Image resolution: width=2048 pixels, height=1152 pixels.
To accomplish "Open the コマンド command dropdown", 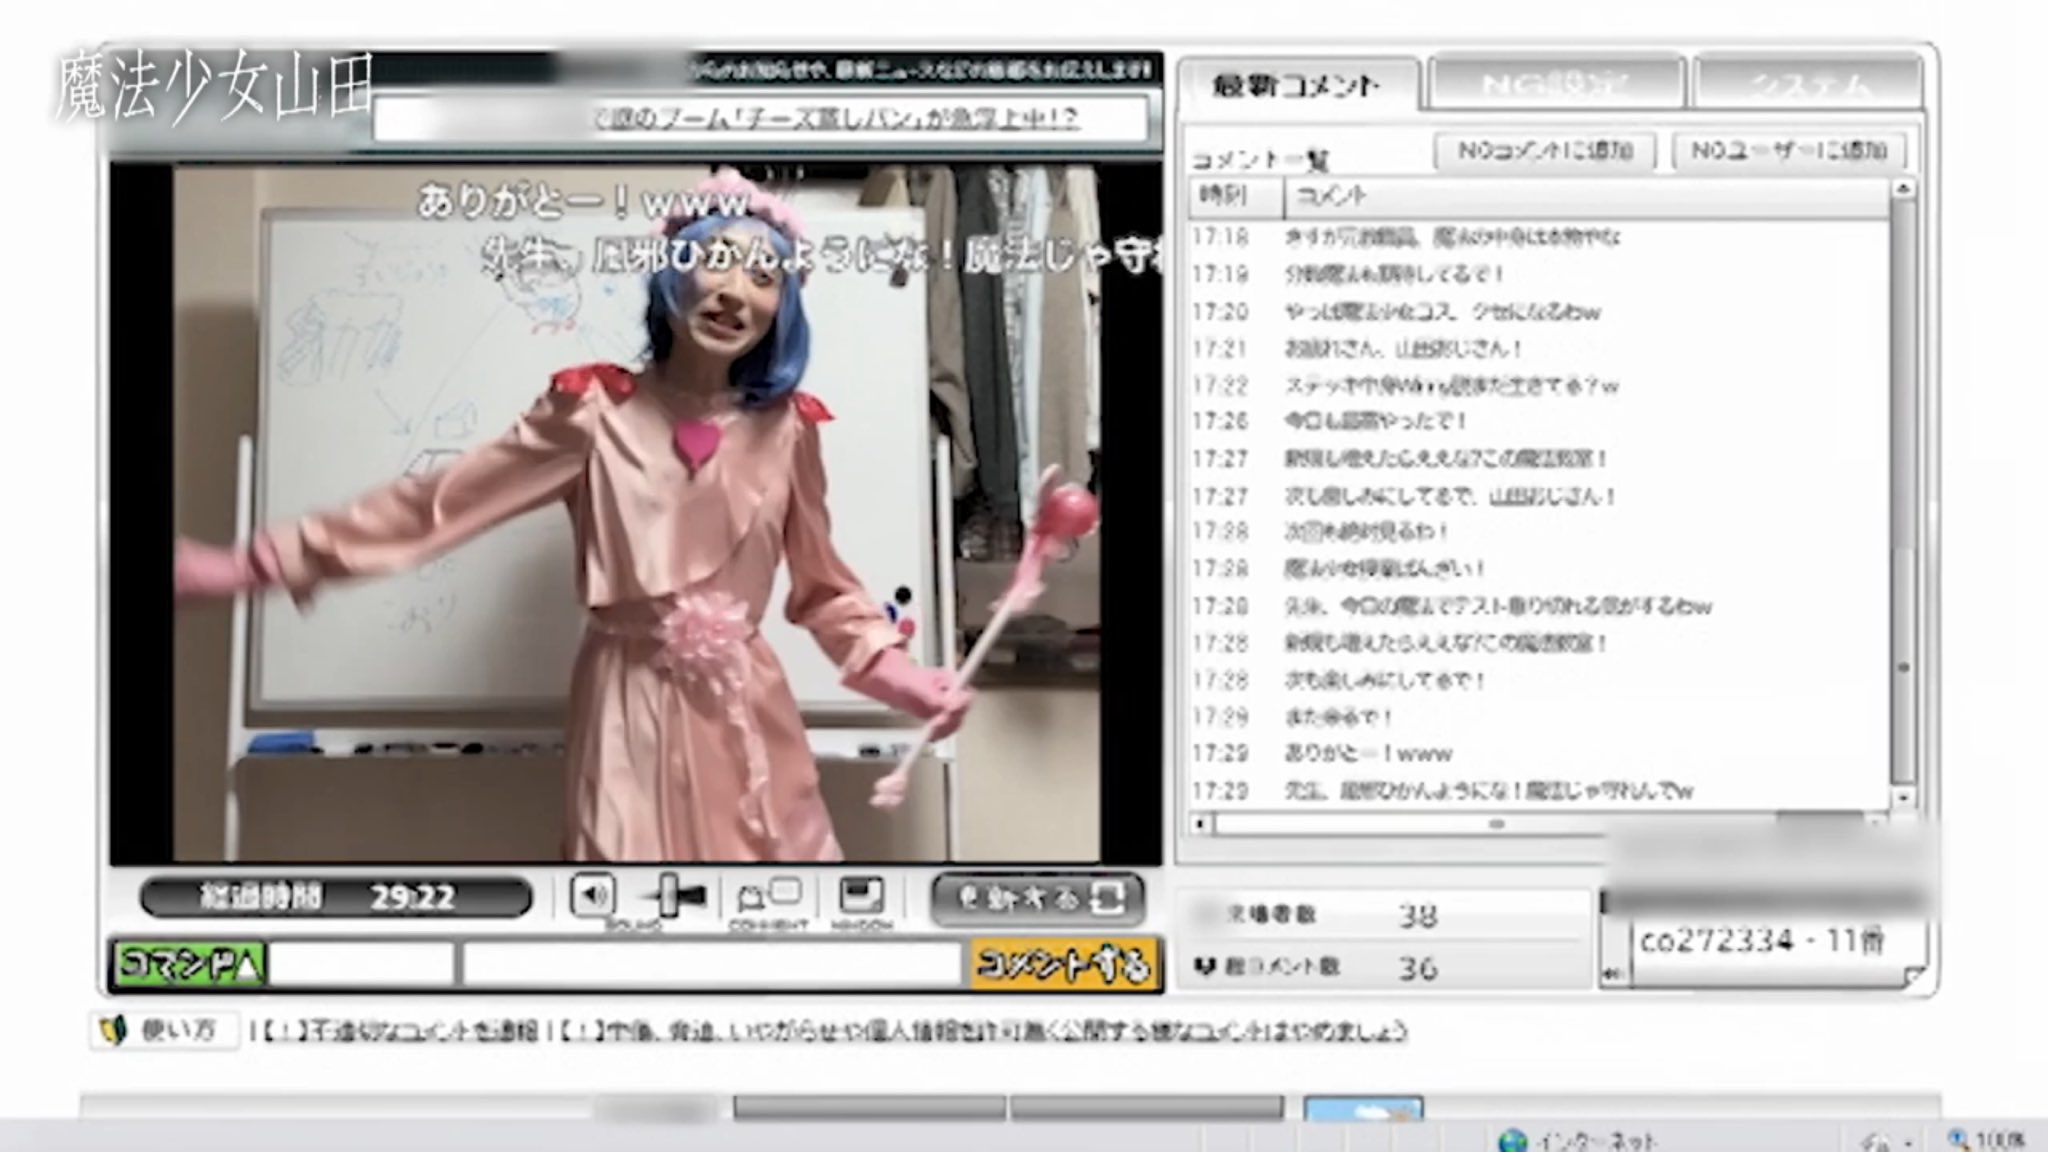I will coord(188,965).
